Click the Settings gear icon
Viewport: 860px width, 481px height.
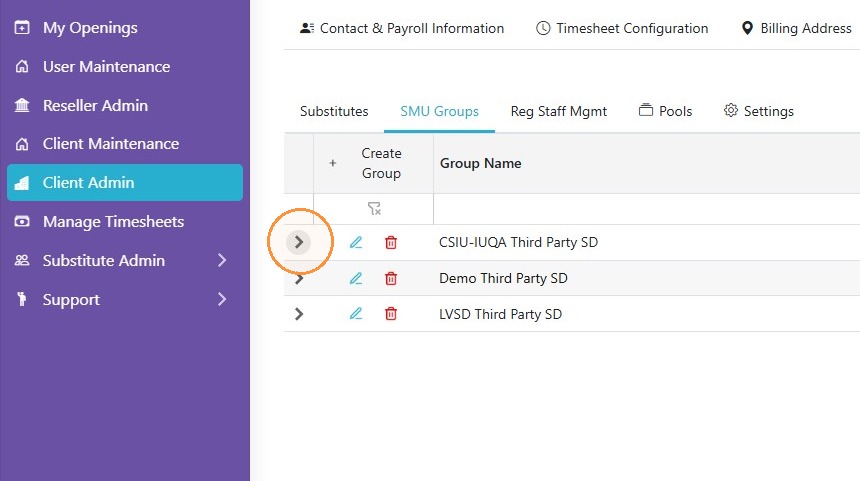[731, 110]
